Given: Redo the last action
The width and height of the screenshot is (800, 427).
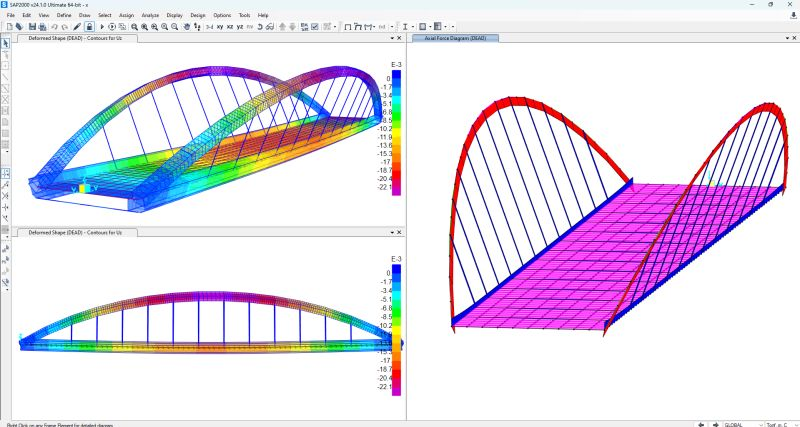Looking at the screenshot, I should coord(64,27).
